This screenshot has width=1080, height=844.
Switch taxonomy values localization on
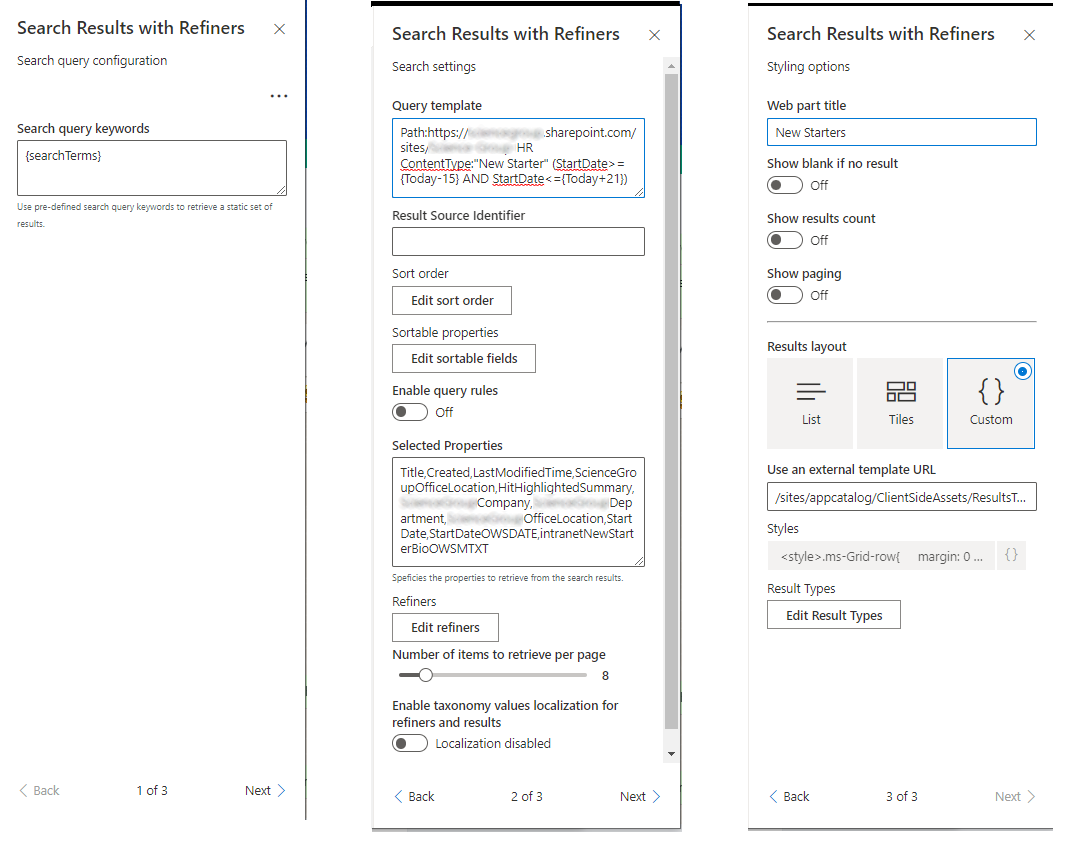(x=410, y=743)
